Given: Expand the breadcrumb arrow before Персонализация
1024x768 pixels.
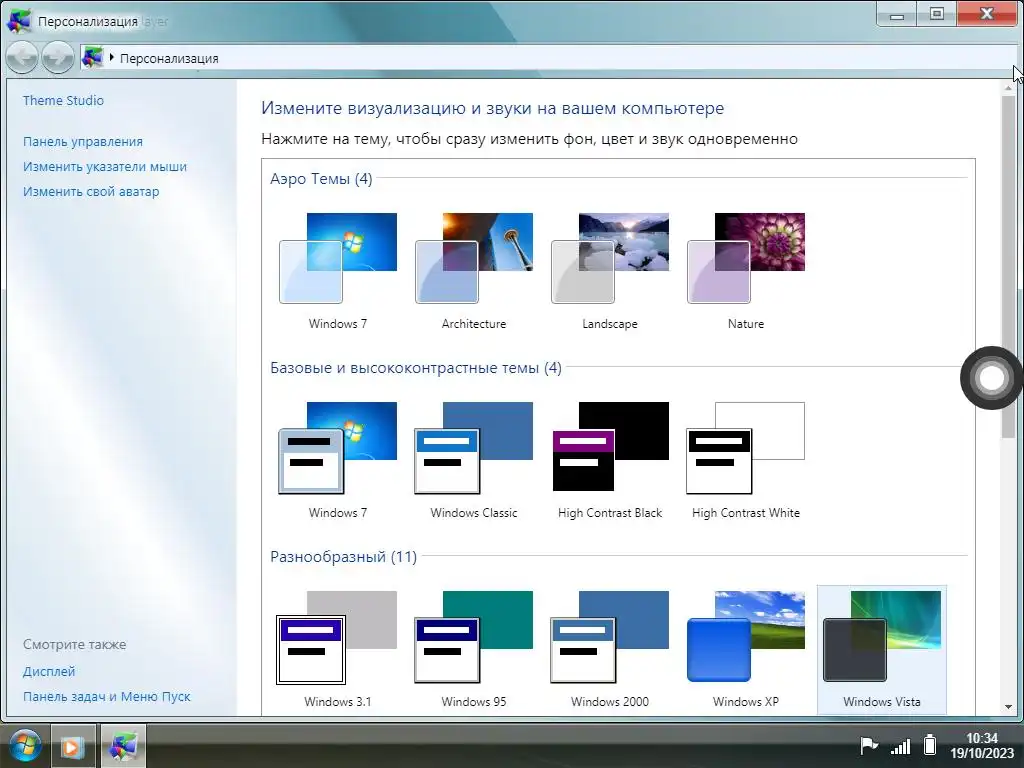Looking at the screenshot, I should click(x=112, y=57).
